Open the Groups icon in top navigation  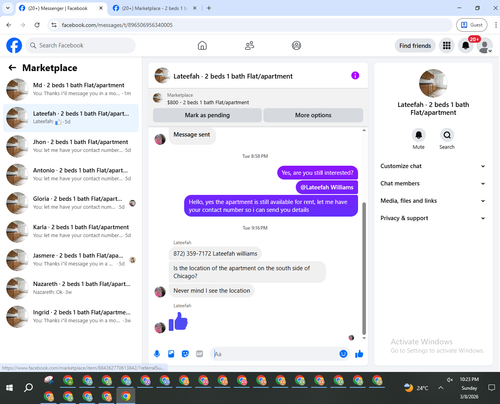(x=296, y=45)
